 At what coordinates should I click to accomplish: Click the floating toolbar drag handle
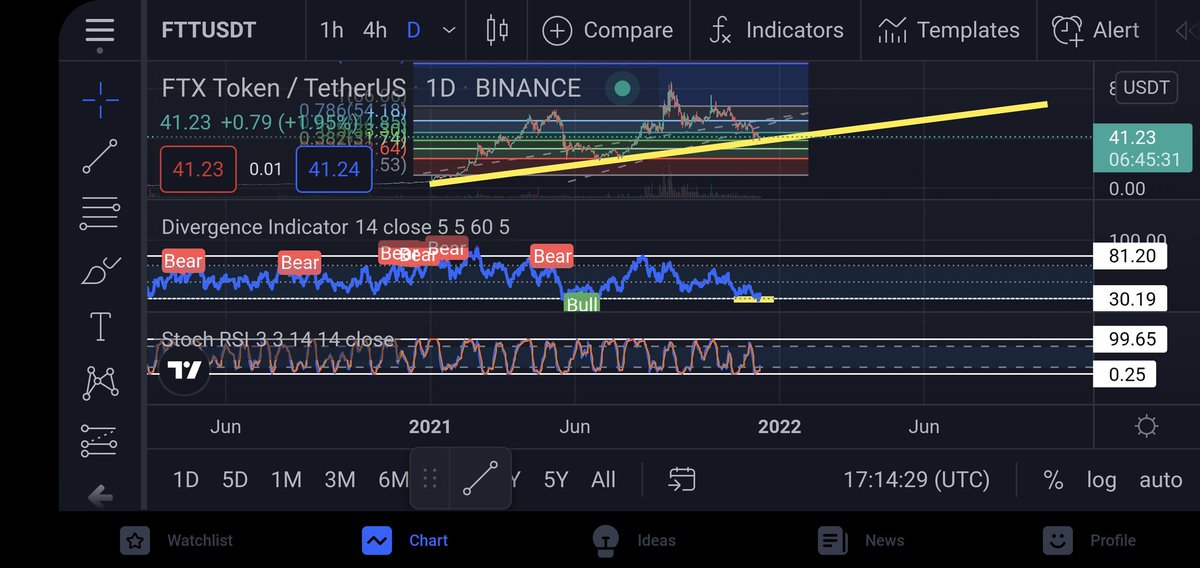[x=430, y=479]
